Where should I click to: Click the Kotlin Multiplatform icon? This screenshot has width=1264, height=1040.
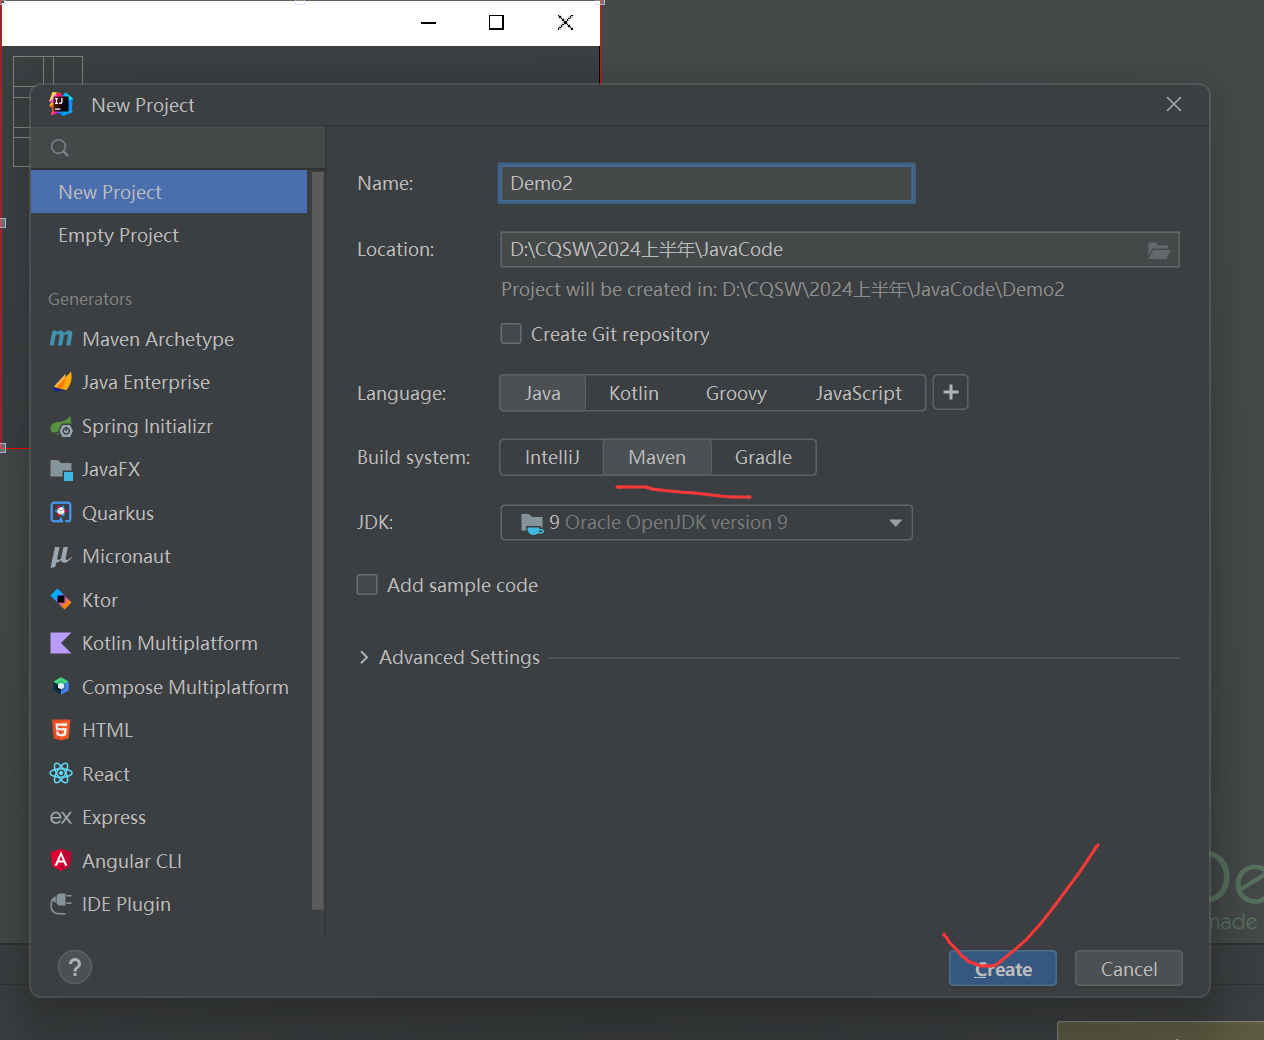tap(61, 643)
